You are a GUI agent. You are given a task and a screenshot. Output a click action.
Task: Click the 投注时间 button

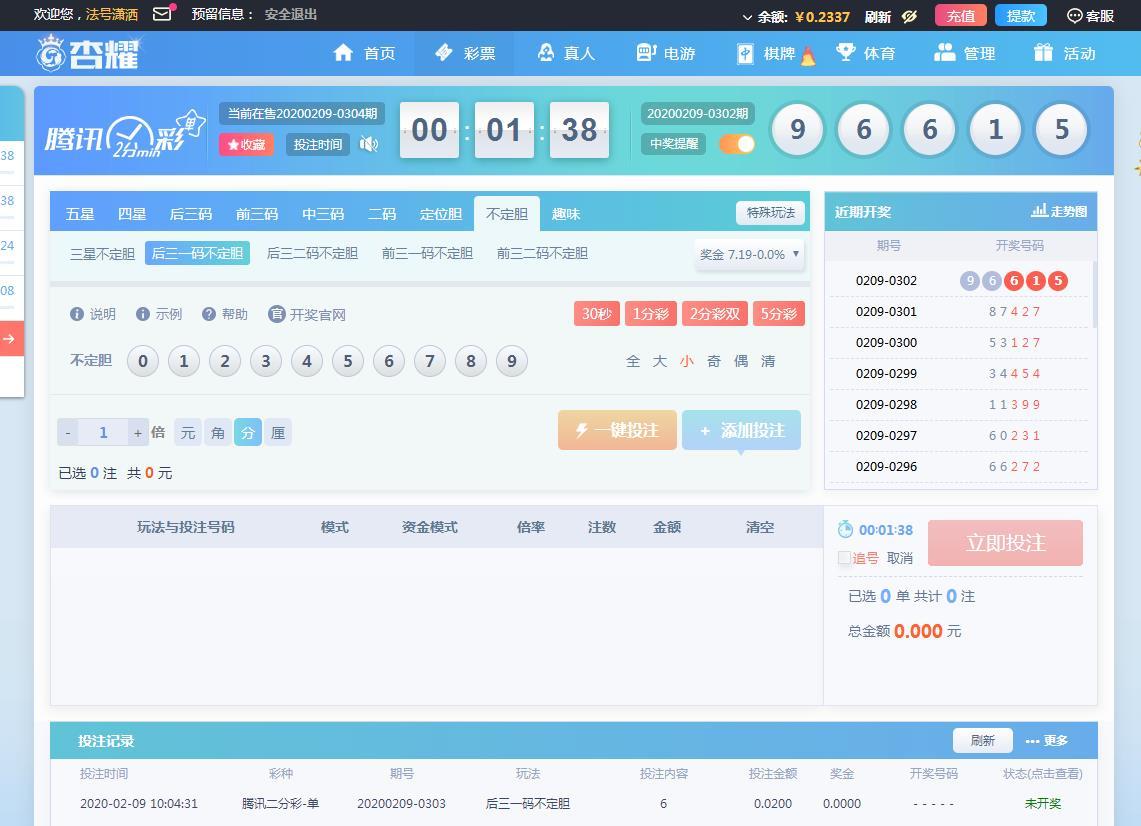point(317,144)
